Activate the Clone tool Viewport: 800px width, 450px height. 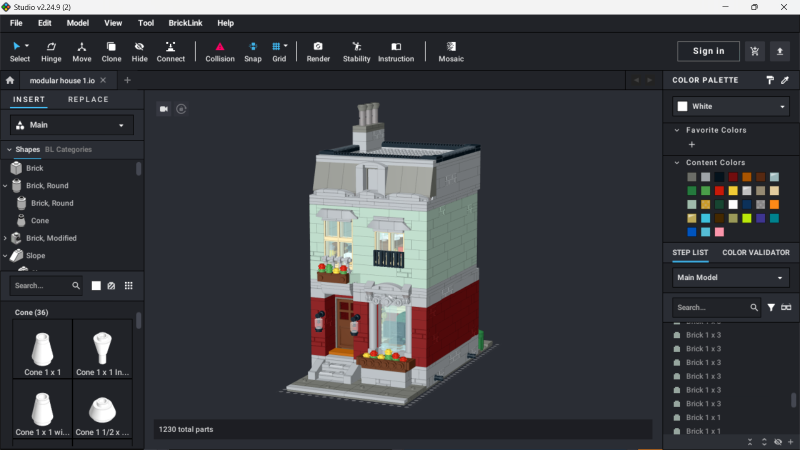point(111,51)
